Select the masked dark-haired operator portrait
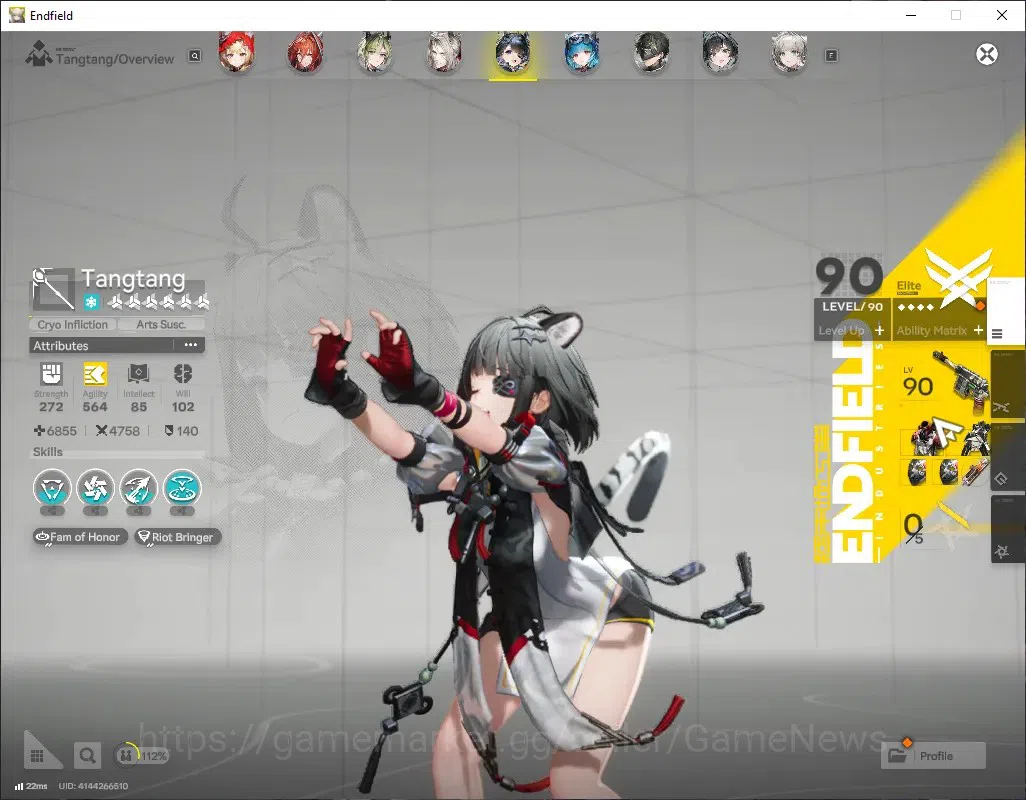Viewport: 1026px width, 800px height. pos(651,52)
